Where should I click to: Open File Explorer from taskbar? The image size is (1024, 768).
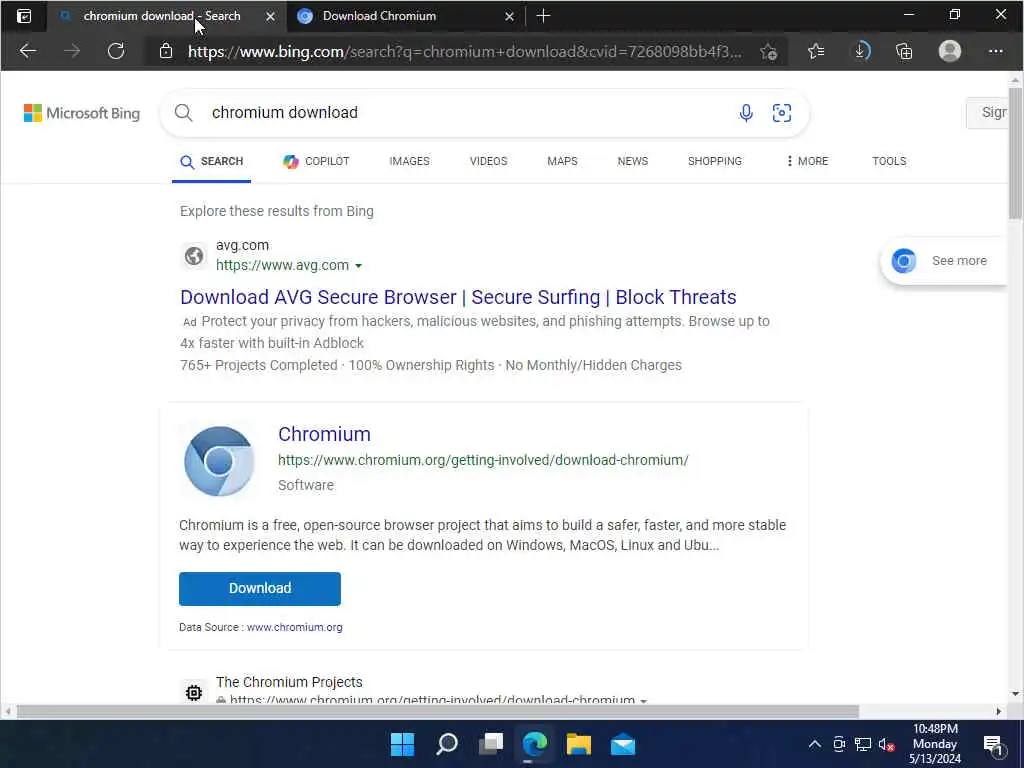[x=579, y=744]
